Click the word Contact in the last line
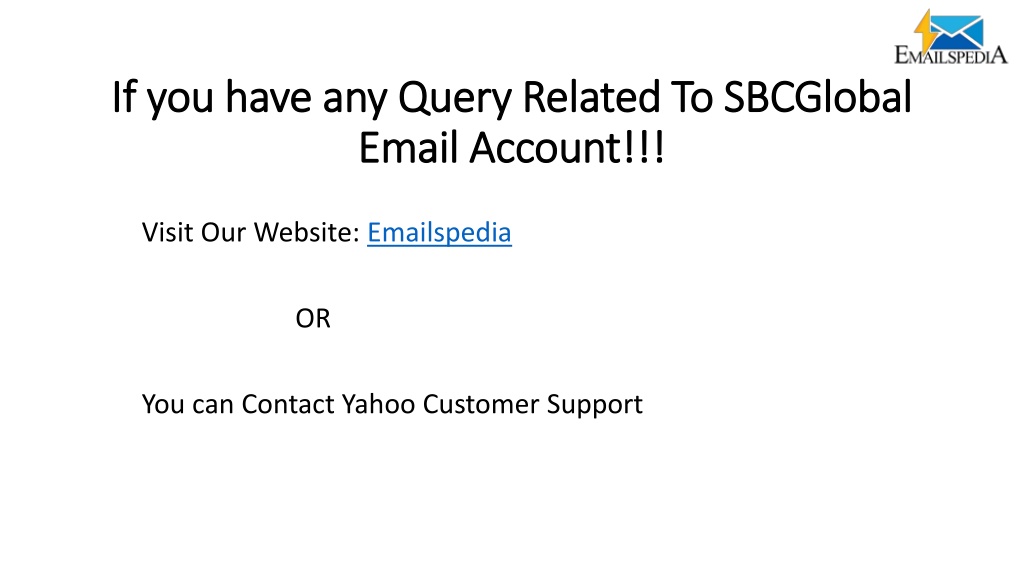This screenshot has width=1024, height=576. coord(288,404)
